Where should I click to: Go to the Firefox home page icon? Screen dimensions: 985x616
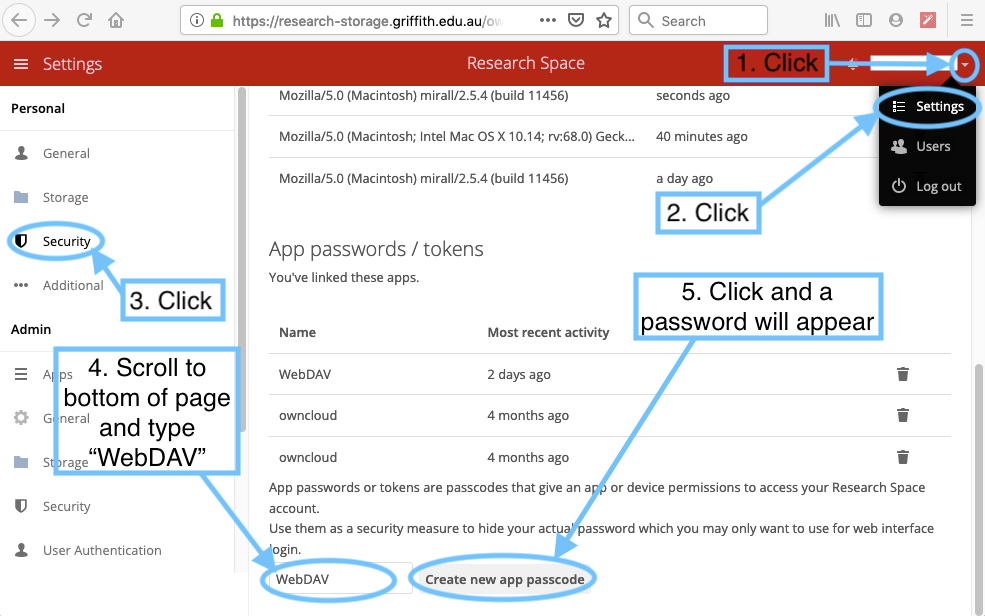click(x=116, y=20)
